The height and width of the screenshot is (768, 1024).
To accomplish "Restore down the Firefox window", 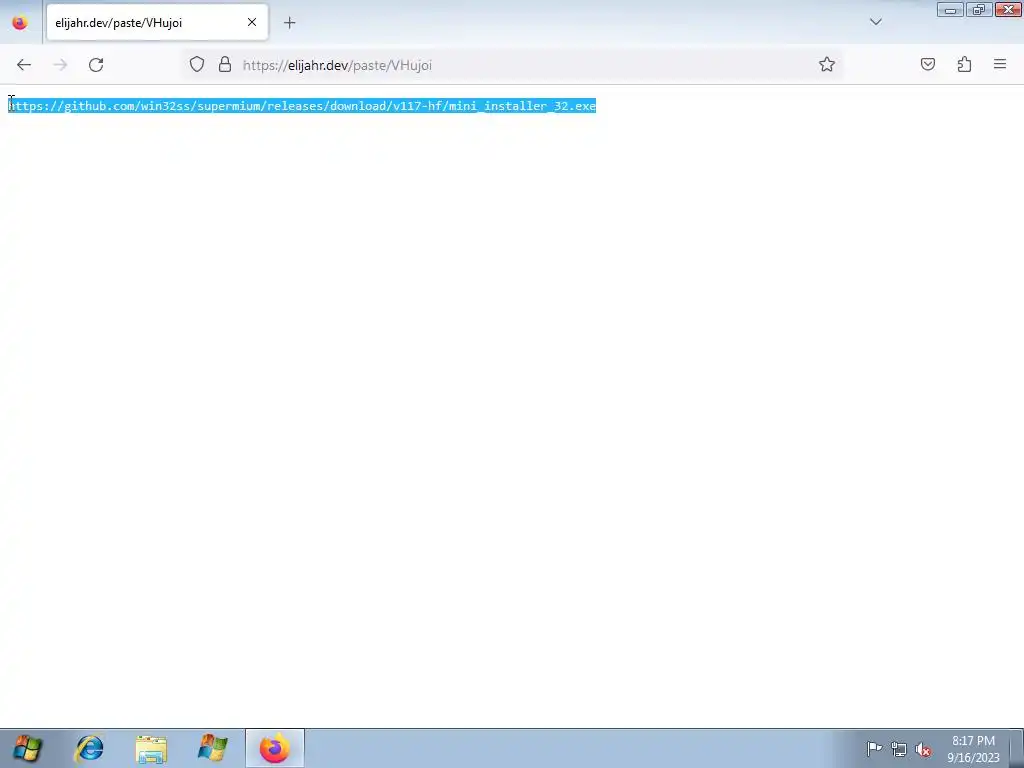I will pyautogui.click(x=979, y=10).
